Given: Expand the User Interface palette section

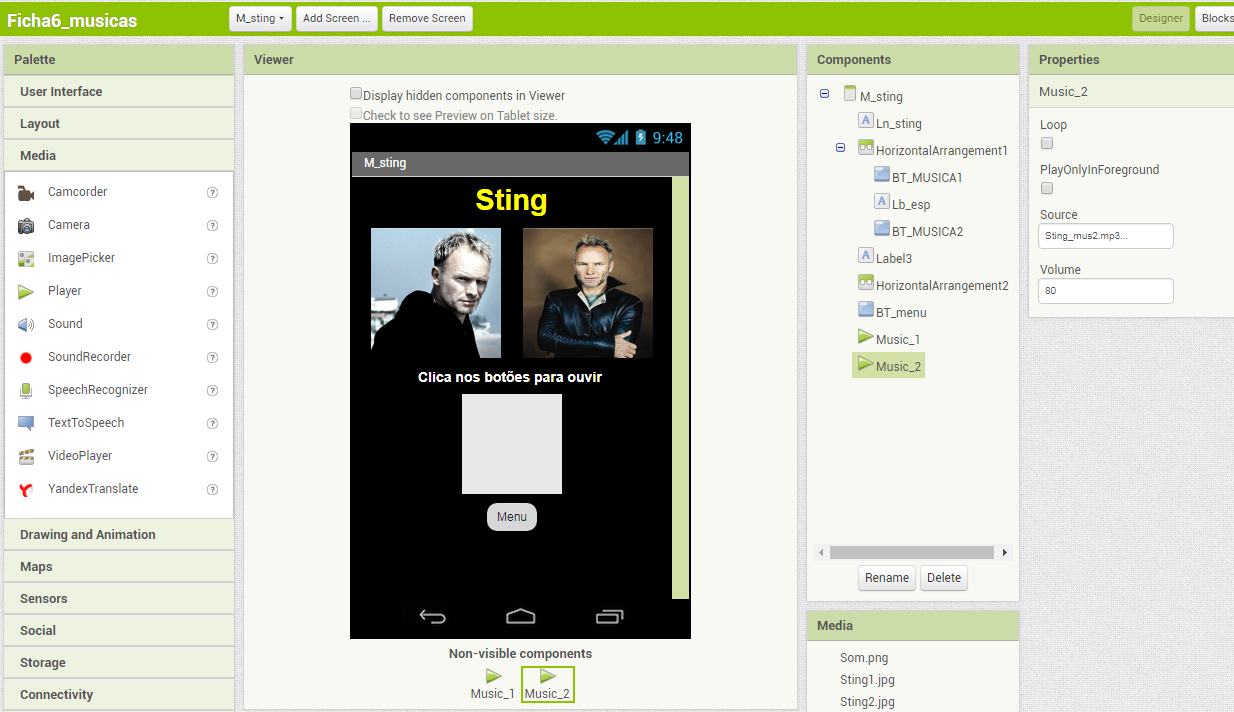Looking at the screenshot, I should click(119, 92).
